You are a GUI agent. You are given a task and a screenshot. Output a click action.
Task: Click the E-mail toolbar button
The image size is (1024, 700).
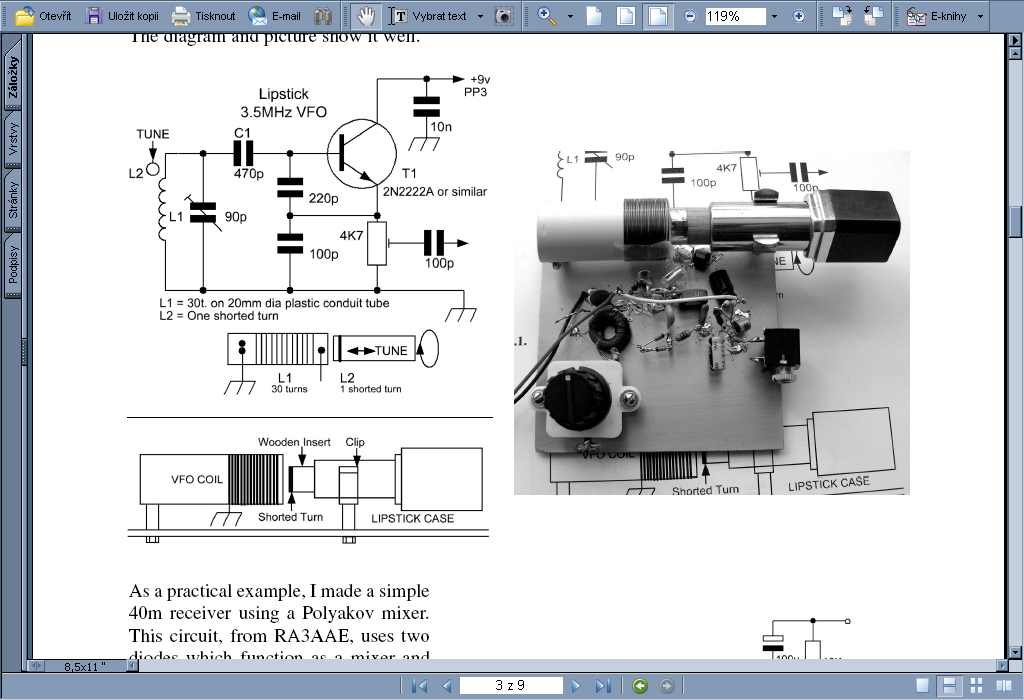tap(275, 16)
